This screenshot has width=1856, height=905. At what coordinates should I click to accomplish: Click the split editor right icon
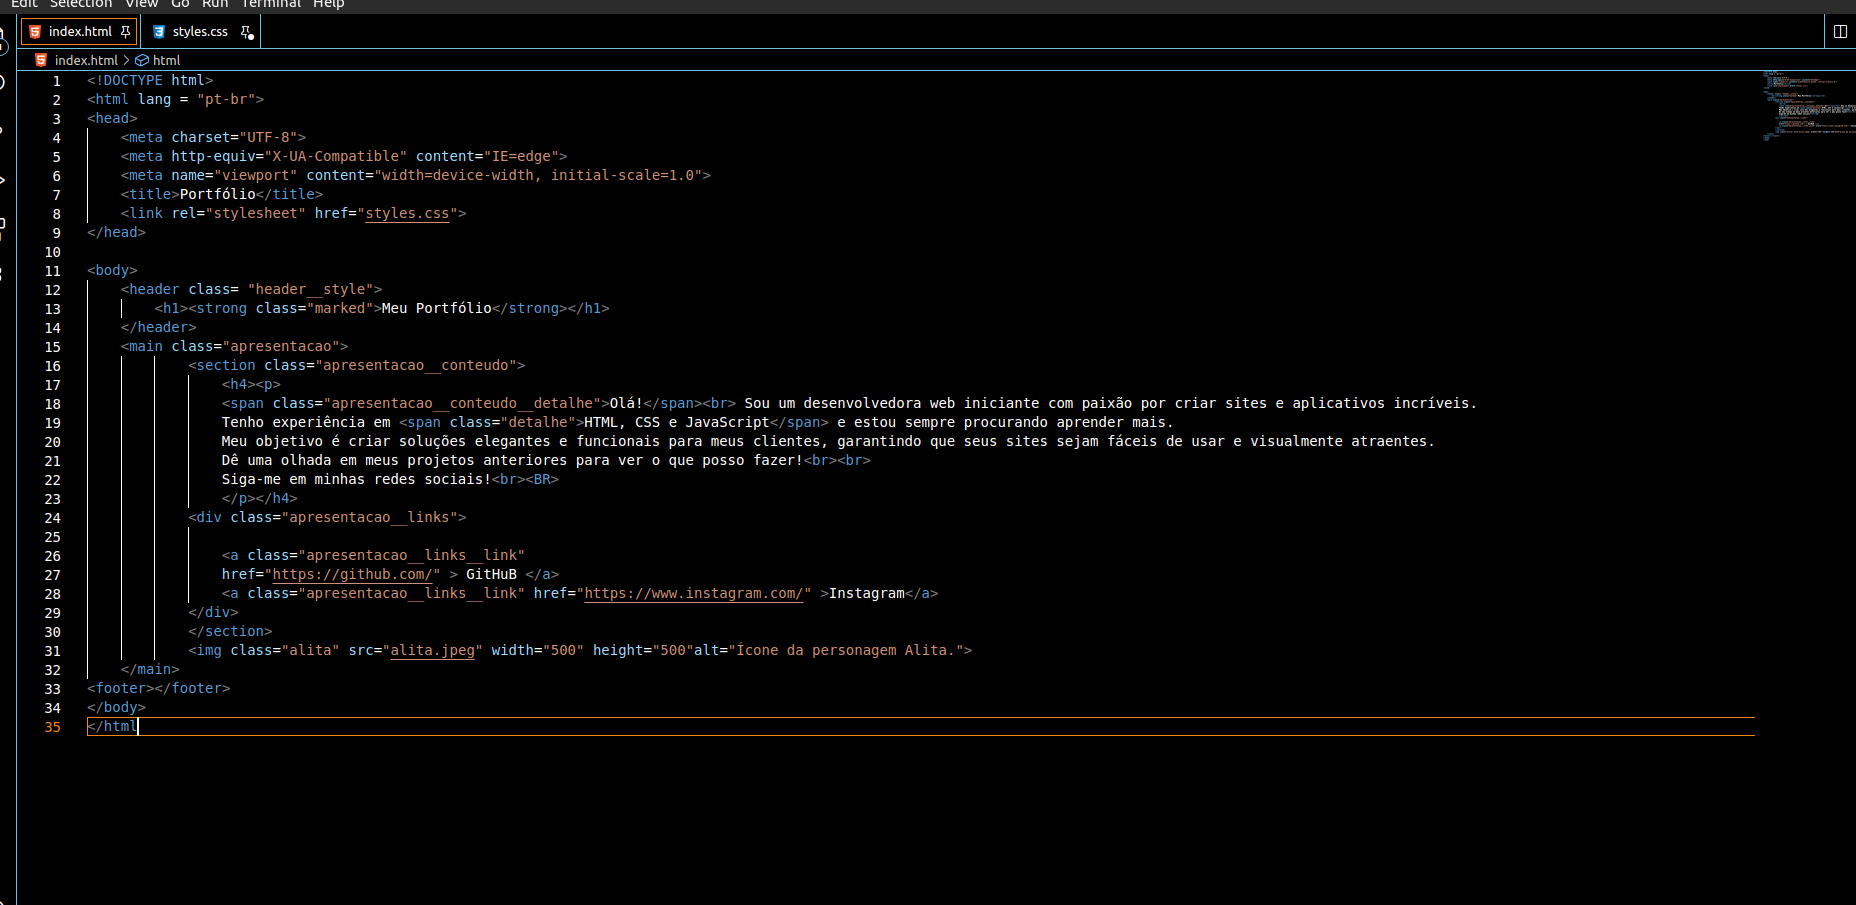click(1840, 32)
